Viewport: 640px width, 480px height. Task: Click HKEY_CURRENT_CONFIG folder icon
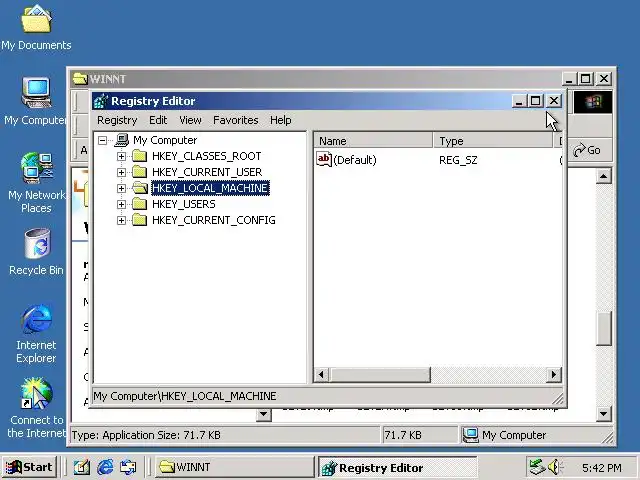click(140, 220)
